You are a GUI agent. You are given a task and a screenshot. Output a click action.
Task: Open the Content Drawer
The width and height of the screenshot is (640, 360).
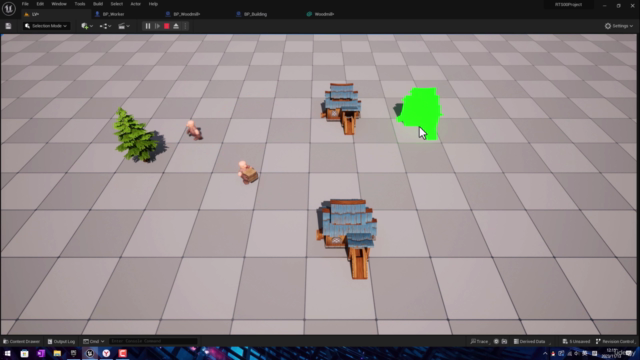point(21,341)
